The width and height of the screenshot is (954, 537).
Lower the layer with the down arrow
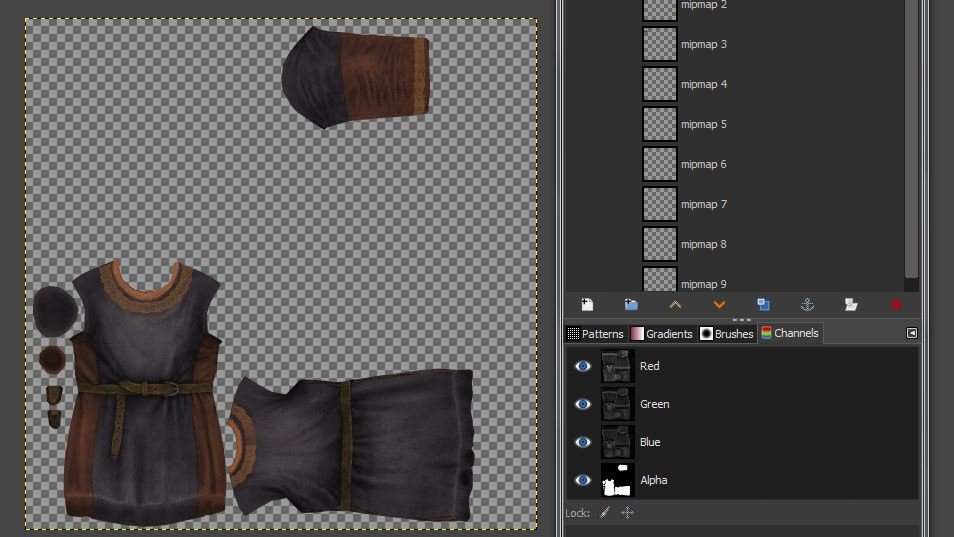point(719,305)
